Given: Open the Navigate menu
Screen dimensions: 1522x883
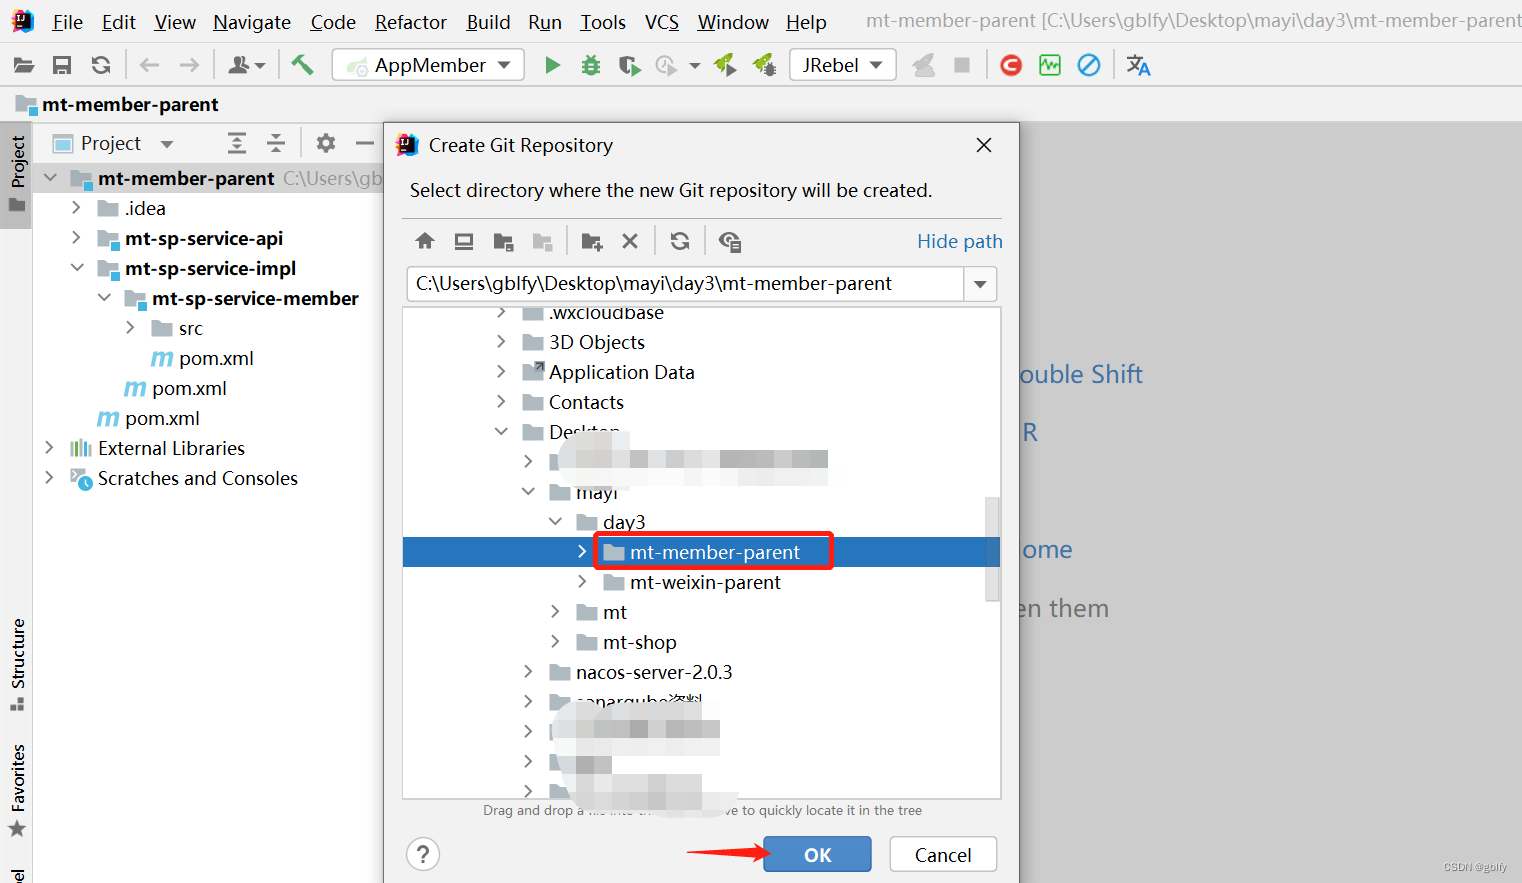Looking at the screenshot, I should tap(252, 22).
